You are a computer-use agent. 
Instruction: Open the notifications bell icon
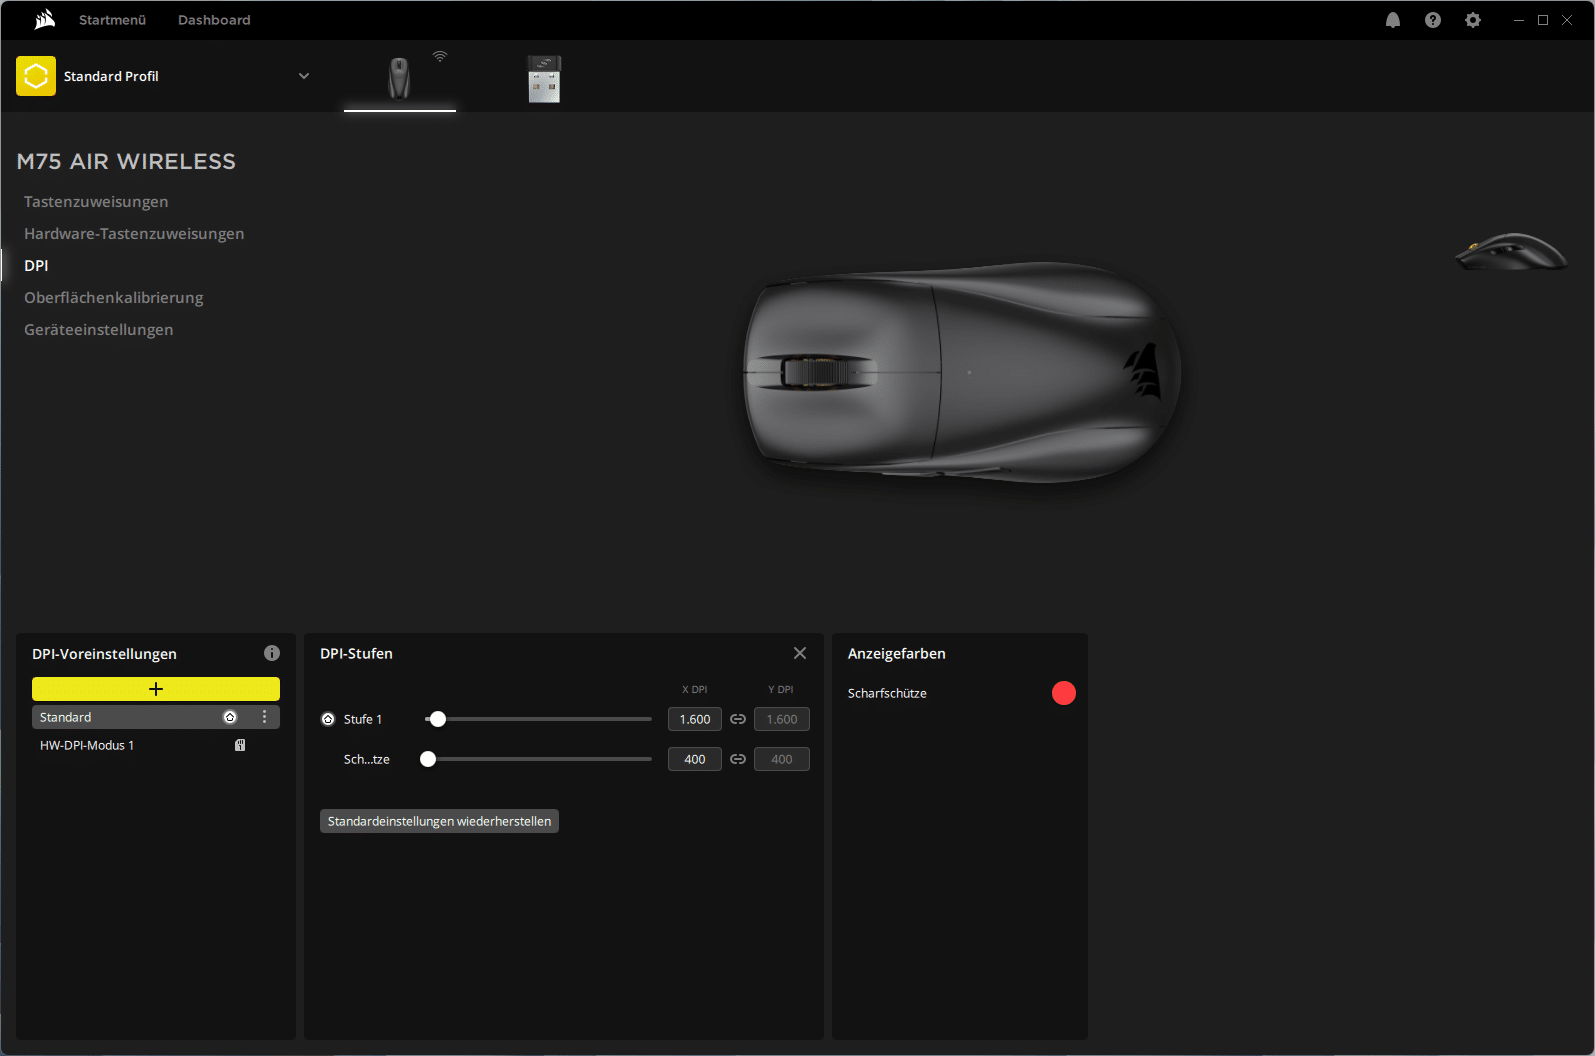click(1392, 20)
